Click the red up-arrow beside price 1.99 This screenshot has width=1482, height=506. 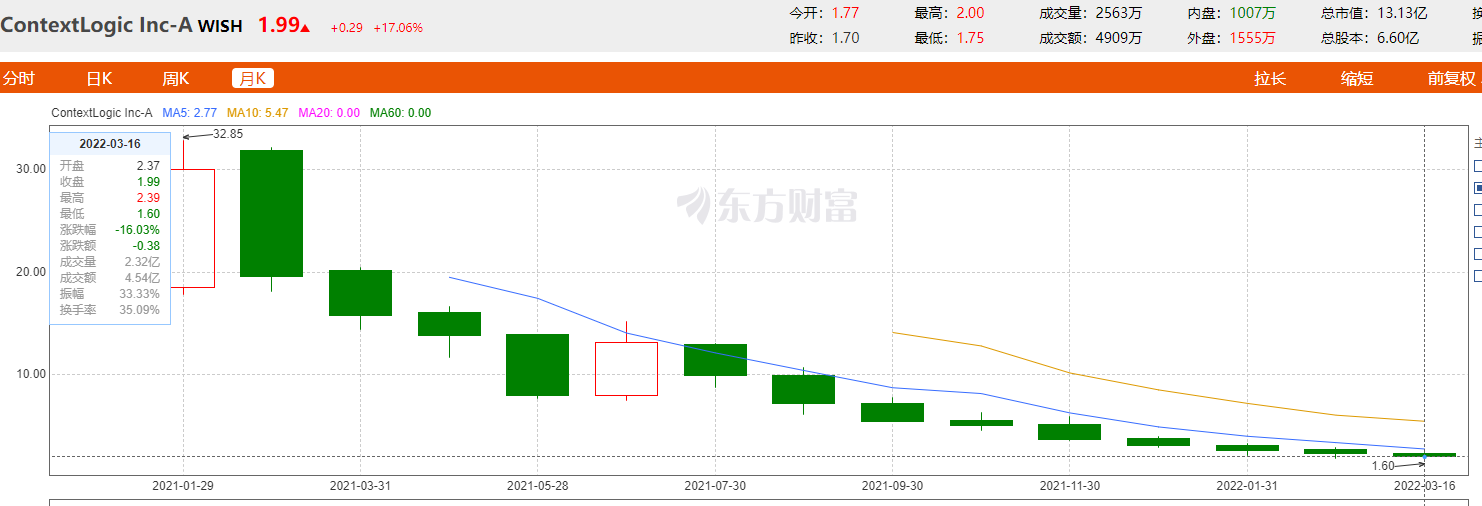tap(305, 27)
